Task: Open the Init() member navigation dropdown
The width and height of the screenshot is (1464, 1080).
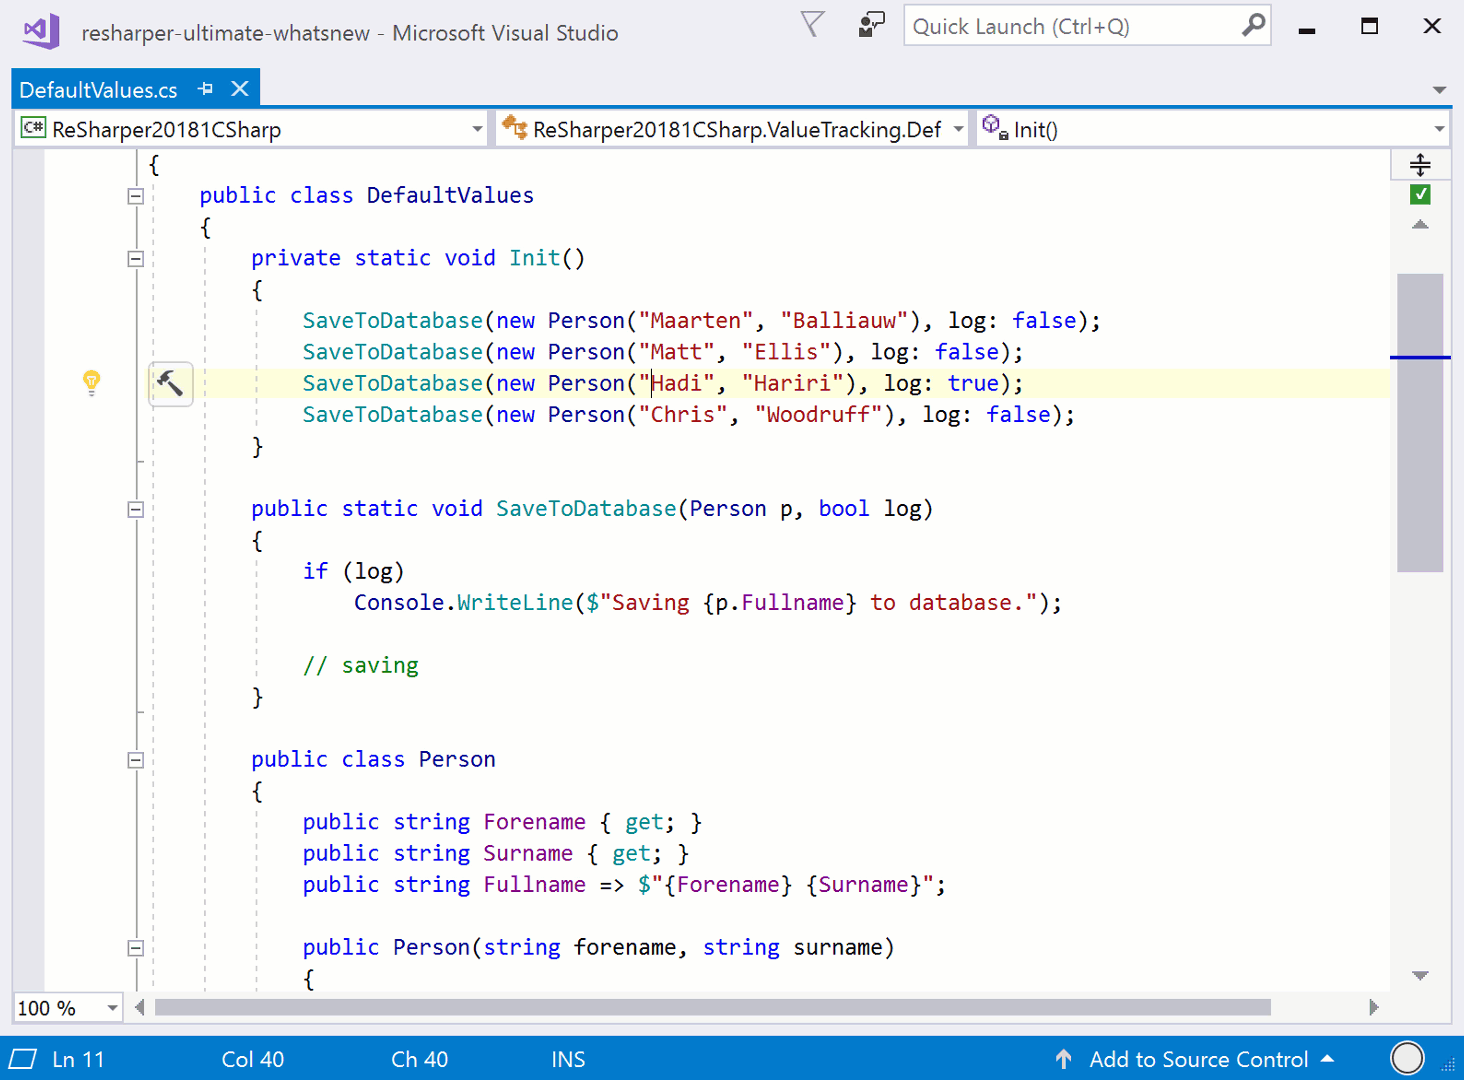Action: click(1439, 129)
